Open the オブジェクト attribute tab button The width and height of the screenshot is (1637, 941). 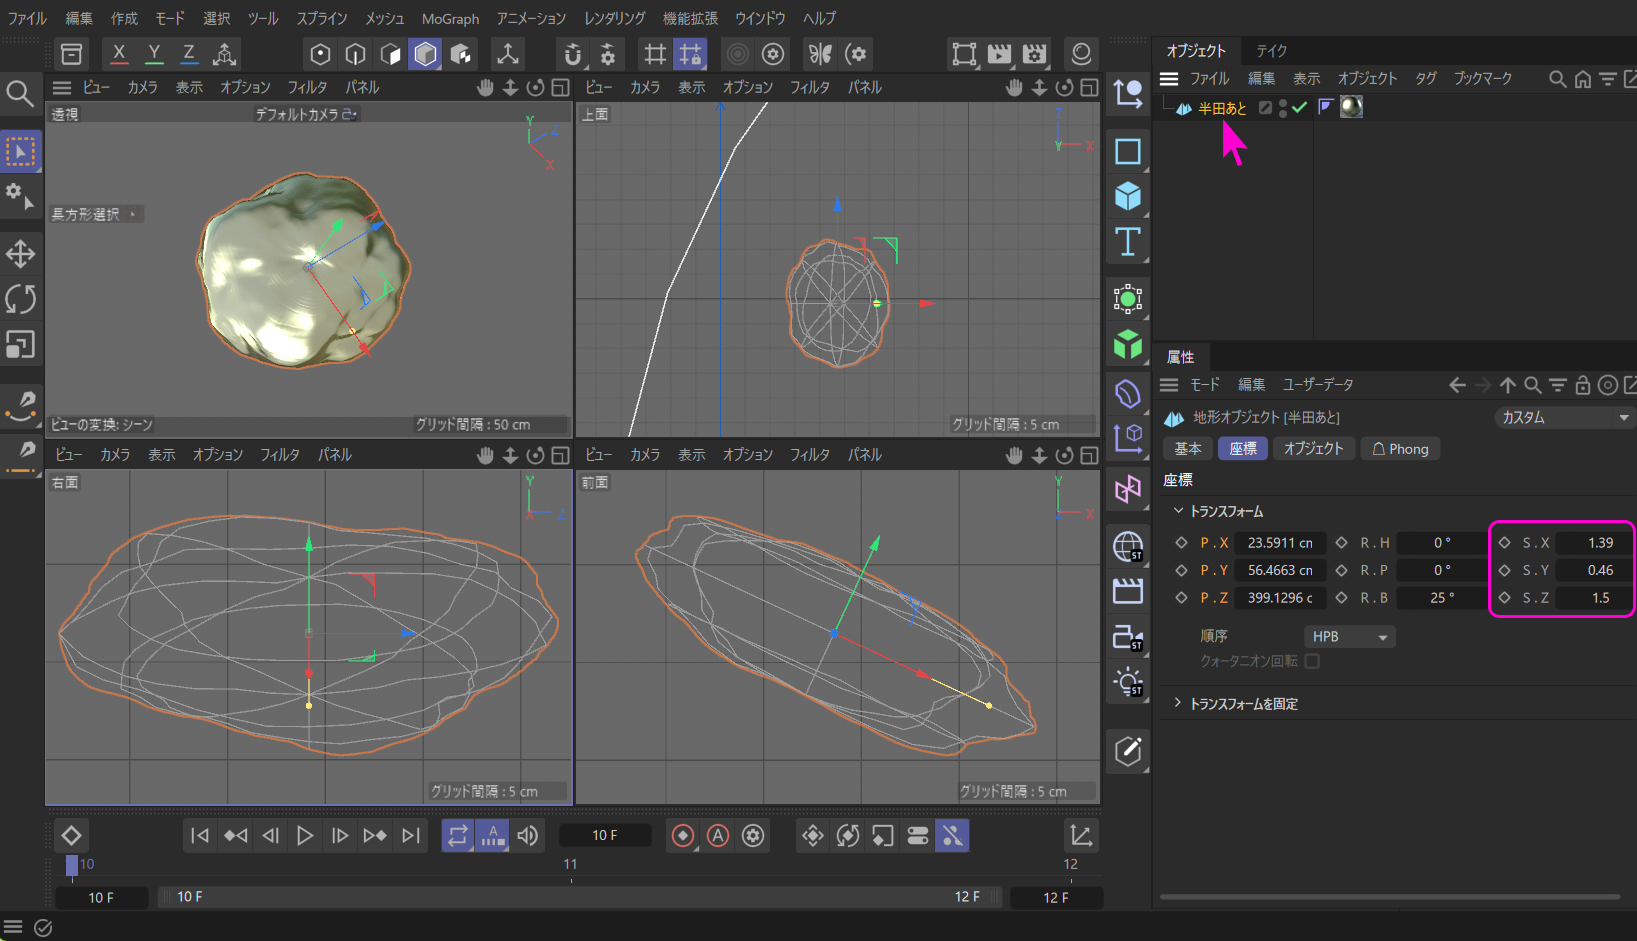coord(1313,449)
